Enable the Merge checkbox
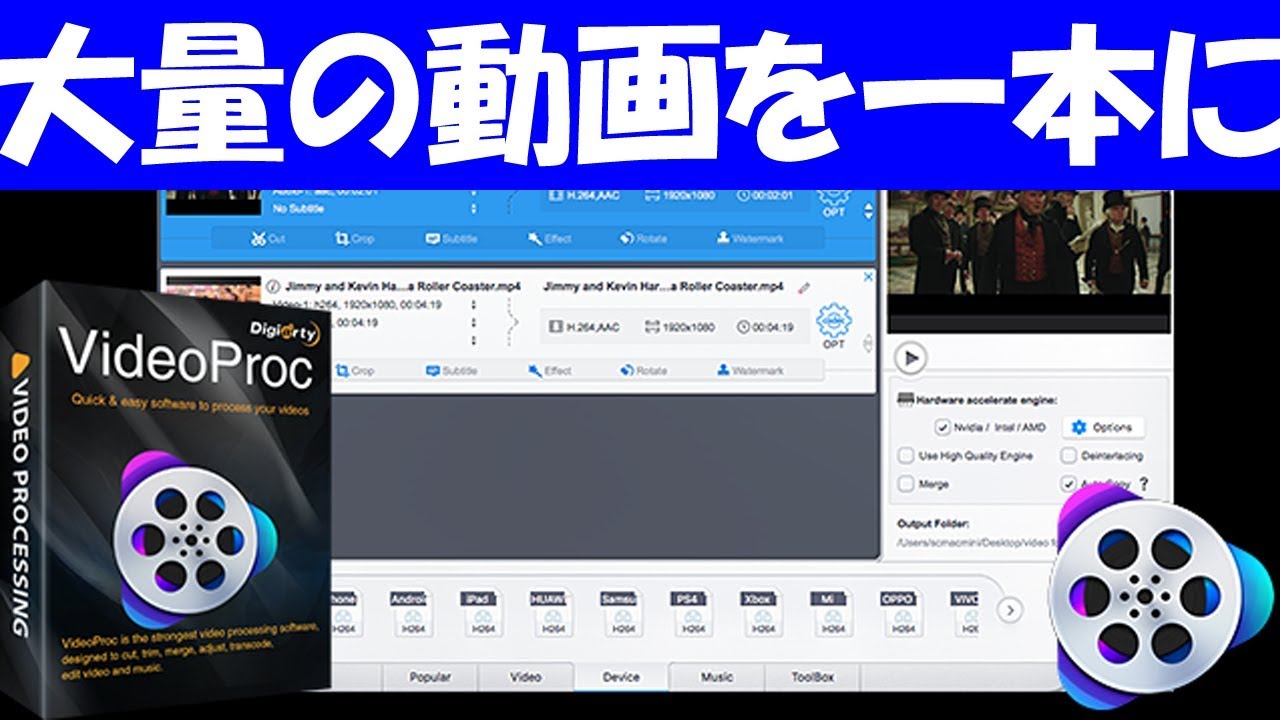The height and width of the screenshot is (720, 1280). [x=906, y=484]
